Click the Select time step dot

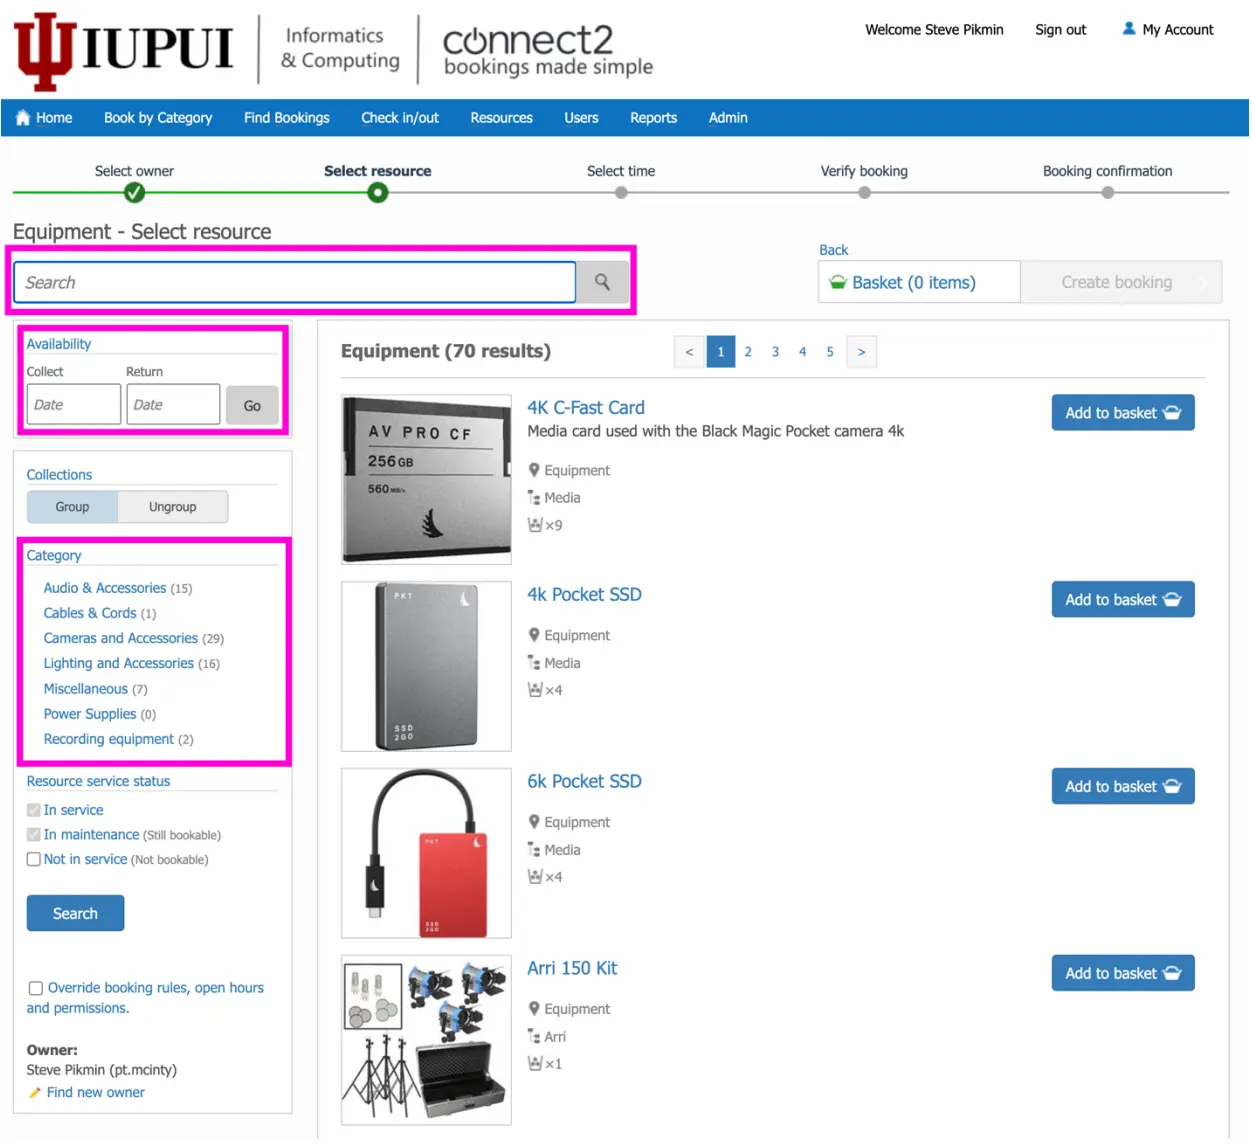(x=621, y=193)
